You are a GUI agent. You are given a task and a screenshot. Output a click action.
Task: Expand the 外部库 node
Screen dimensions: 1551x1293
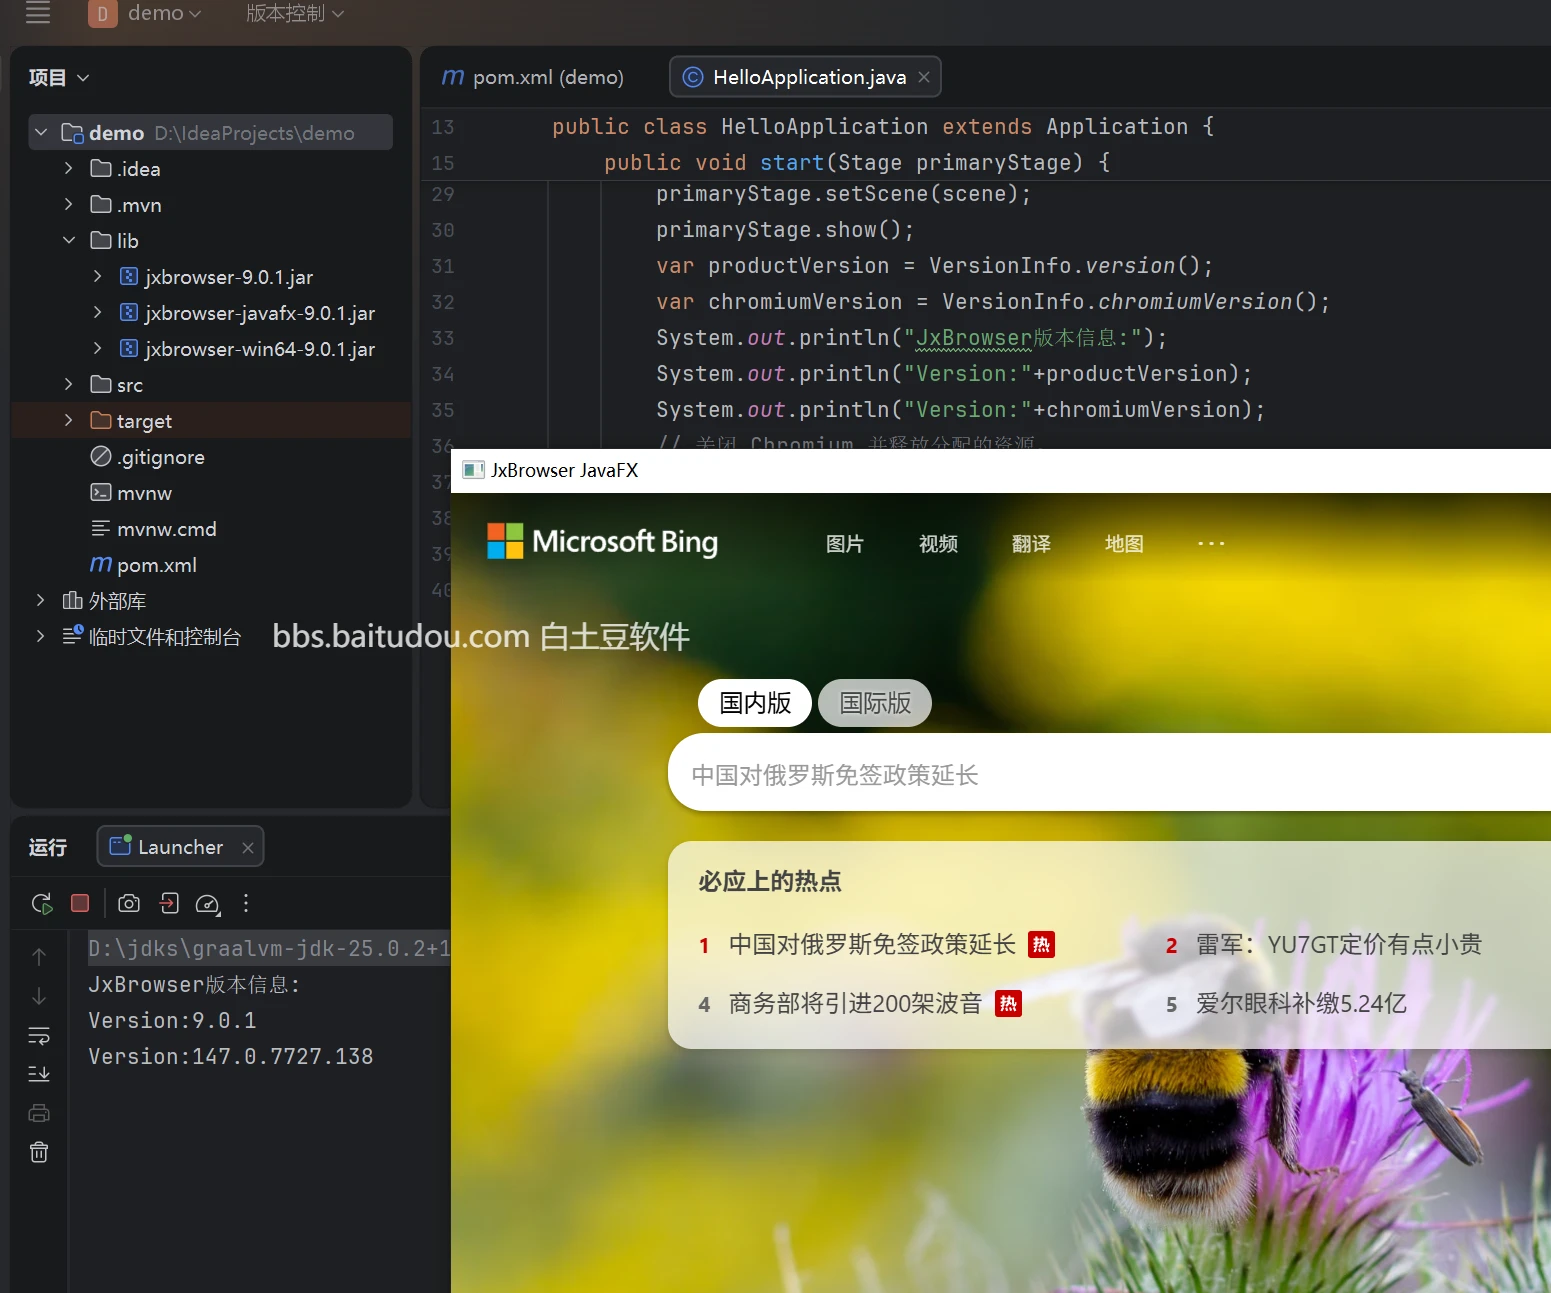coord(40,600)
